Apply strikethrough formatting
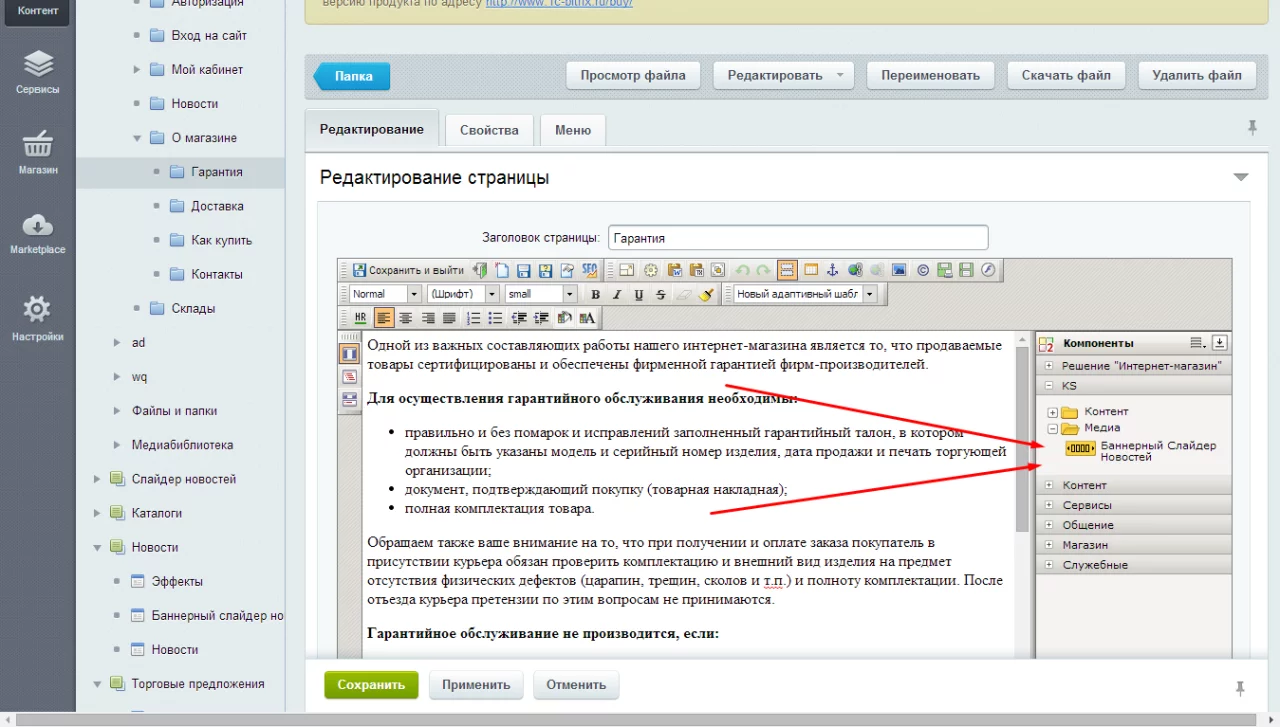 [661, 295]
